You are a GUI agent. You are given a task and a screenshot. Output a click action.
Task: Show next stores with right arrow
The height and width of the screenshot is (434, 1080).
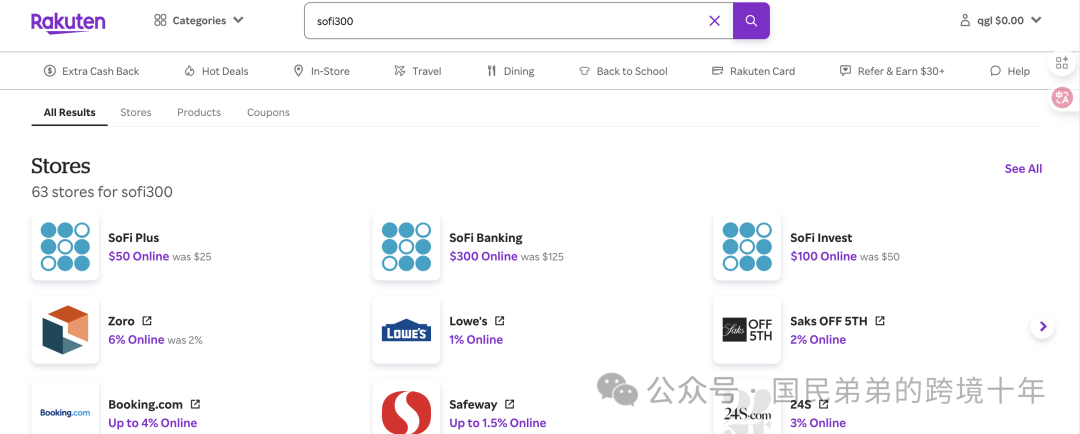point(1043,327)
